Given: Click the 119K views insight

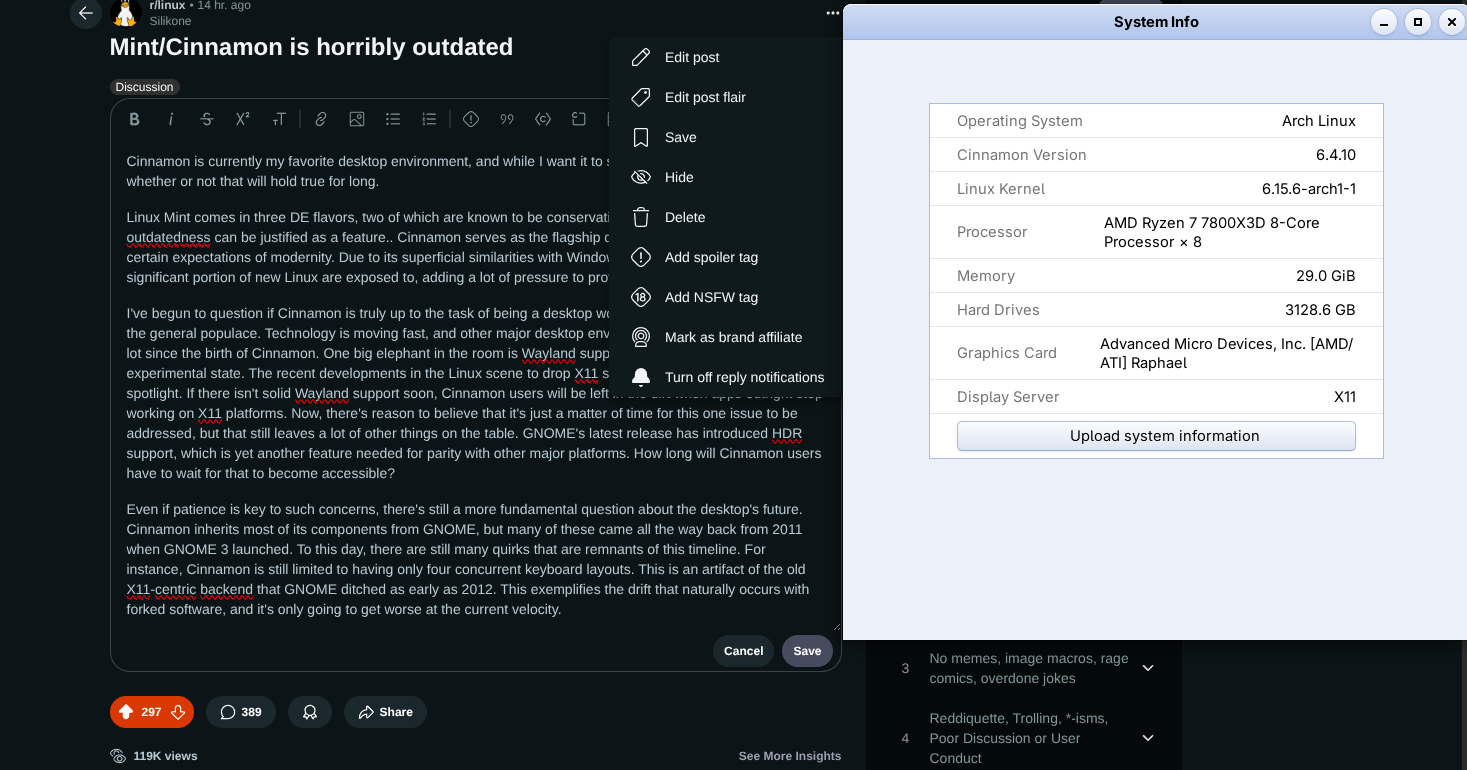Looking at the screenshot, I should (x=154, y=756).
